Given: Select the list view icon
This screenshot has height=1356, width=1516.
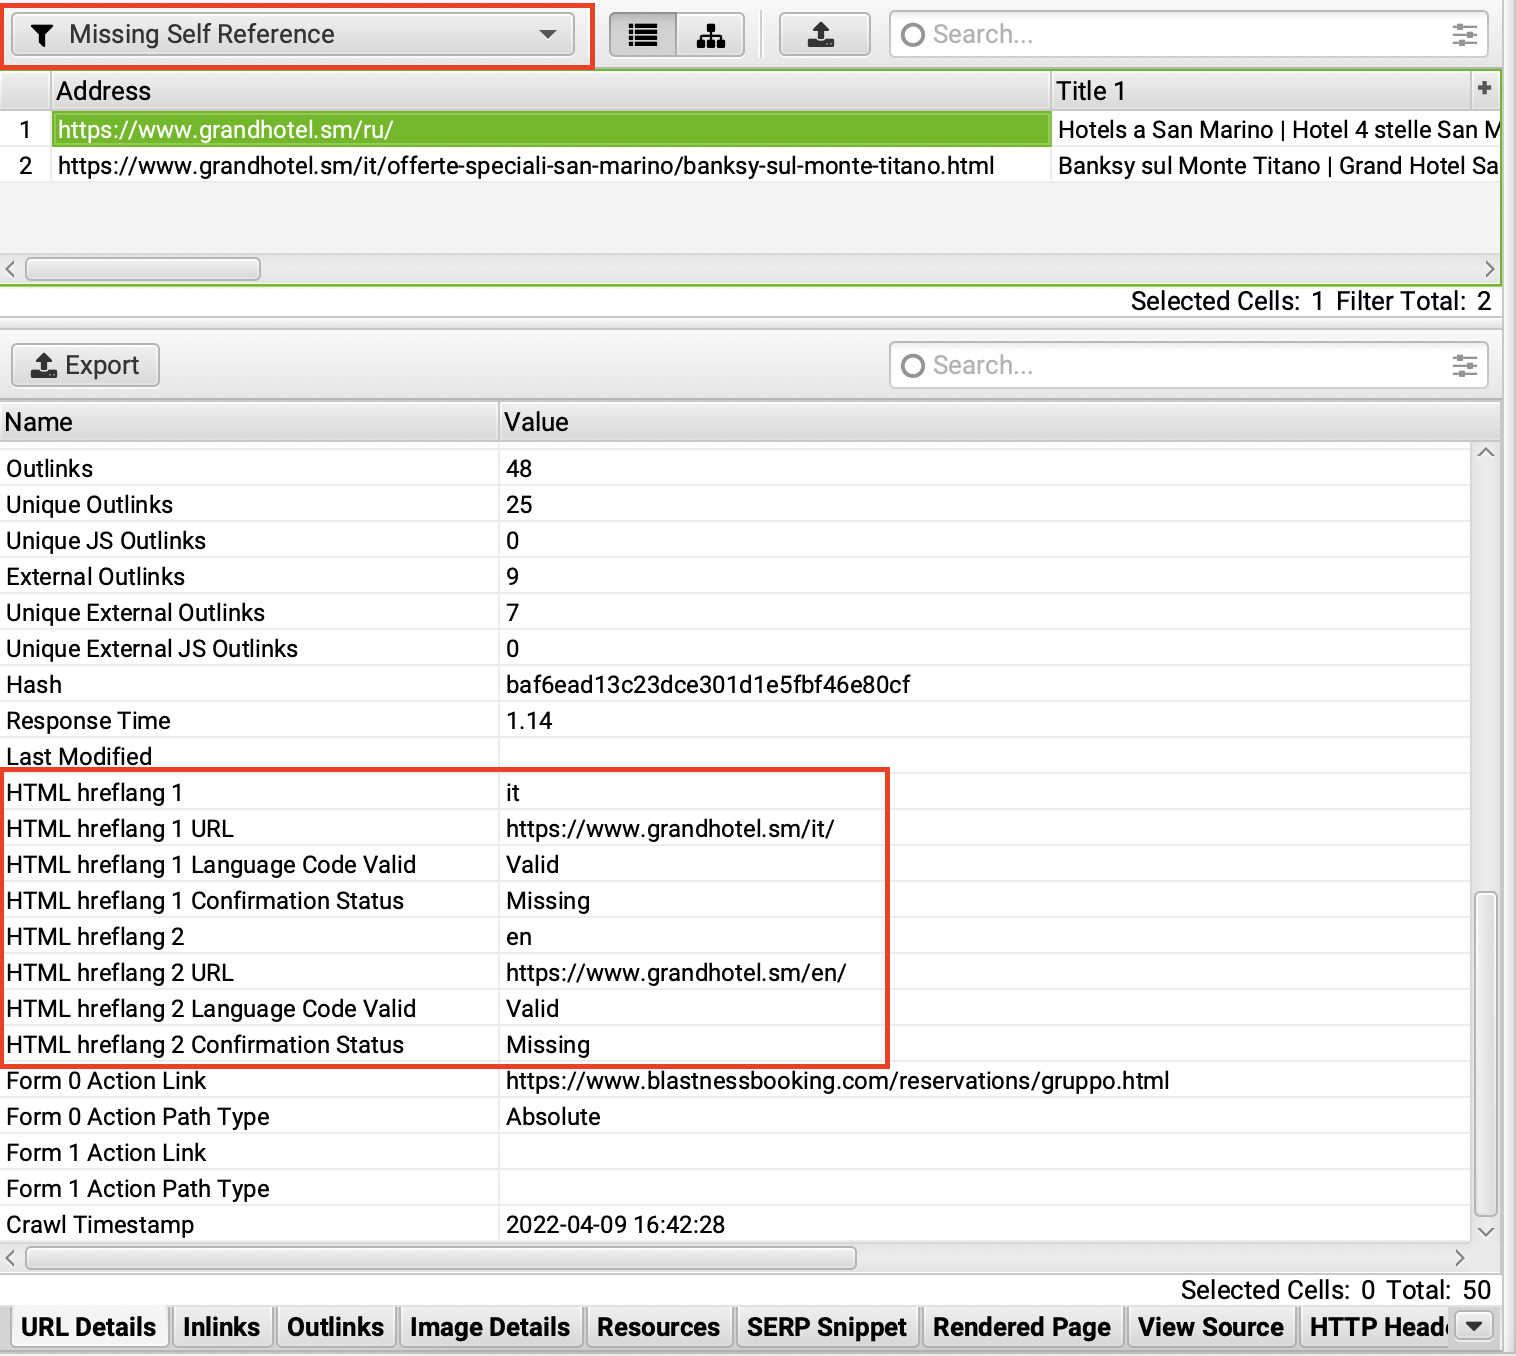Looking at the screenshot, I should pos(641,34).
